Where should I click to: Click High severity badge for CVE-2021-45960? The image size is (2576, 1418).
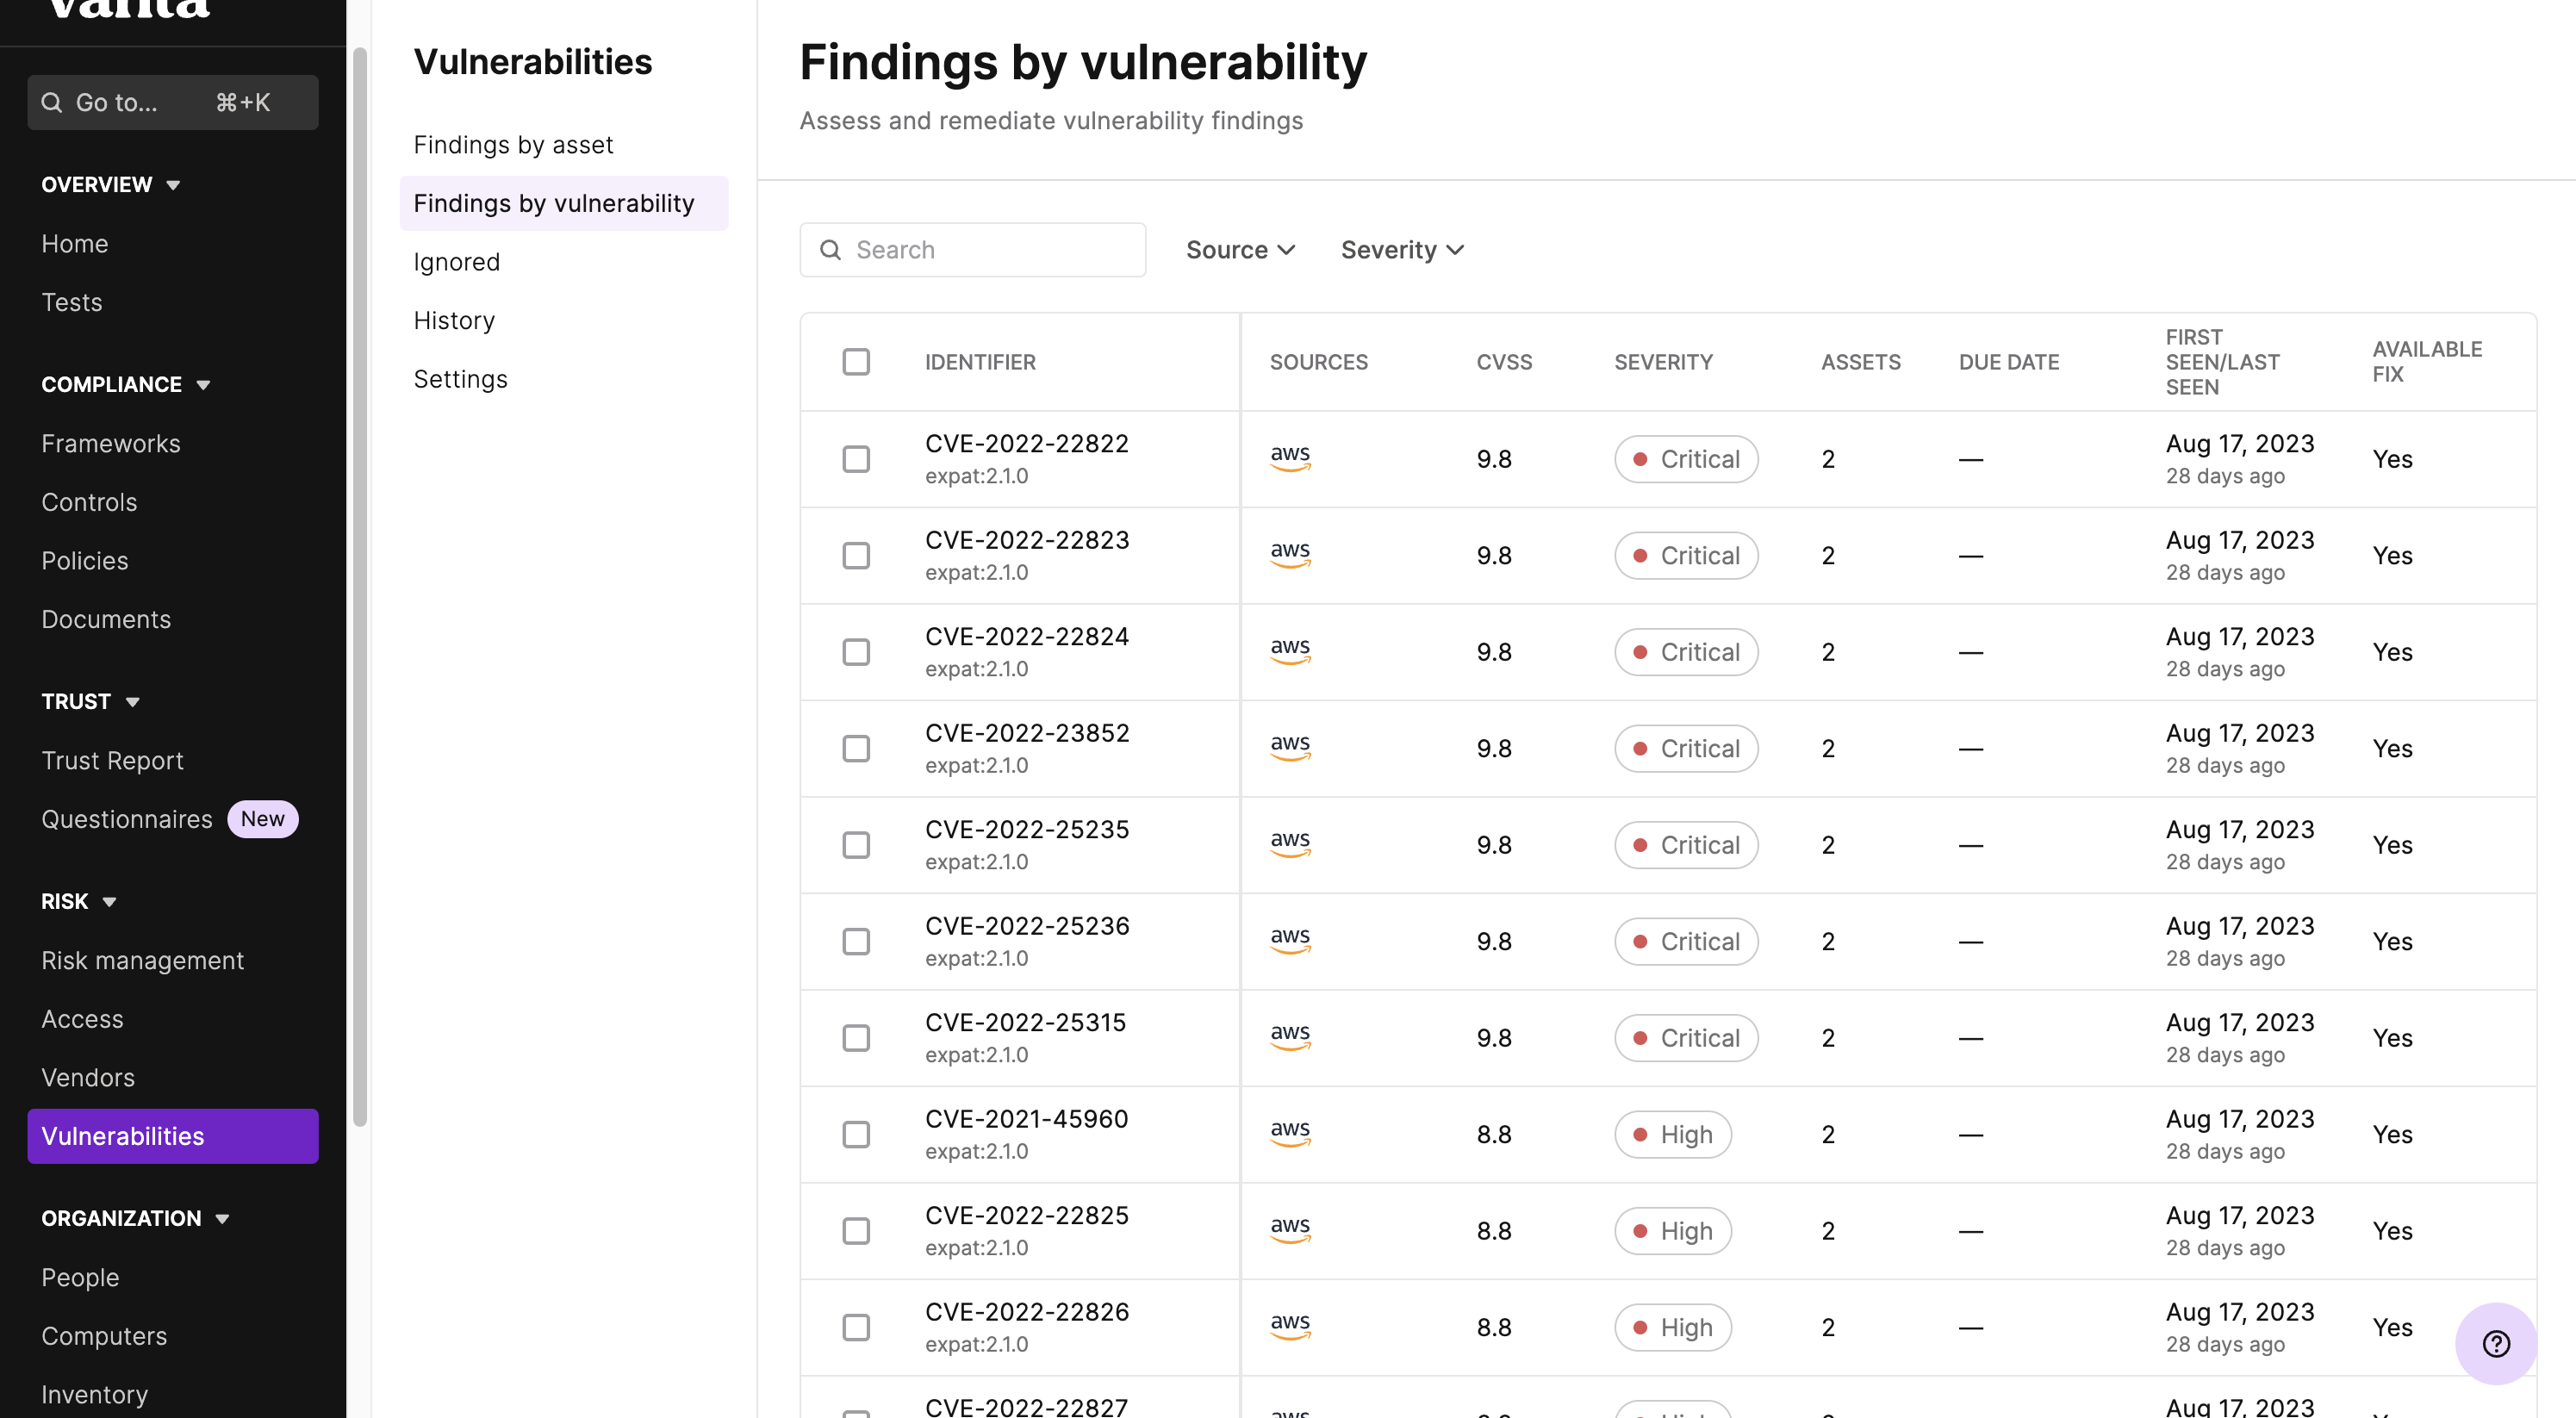pyautogui.click(x=1673, y=1134)
